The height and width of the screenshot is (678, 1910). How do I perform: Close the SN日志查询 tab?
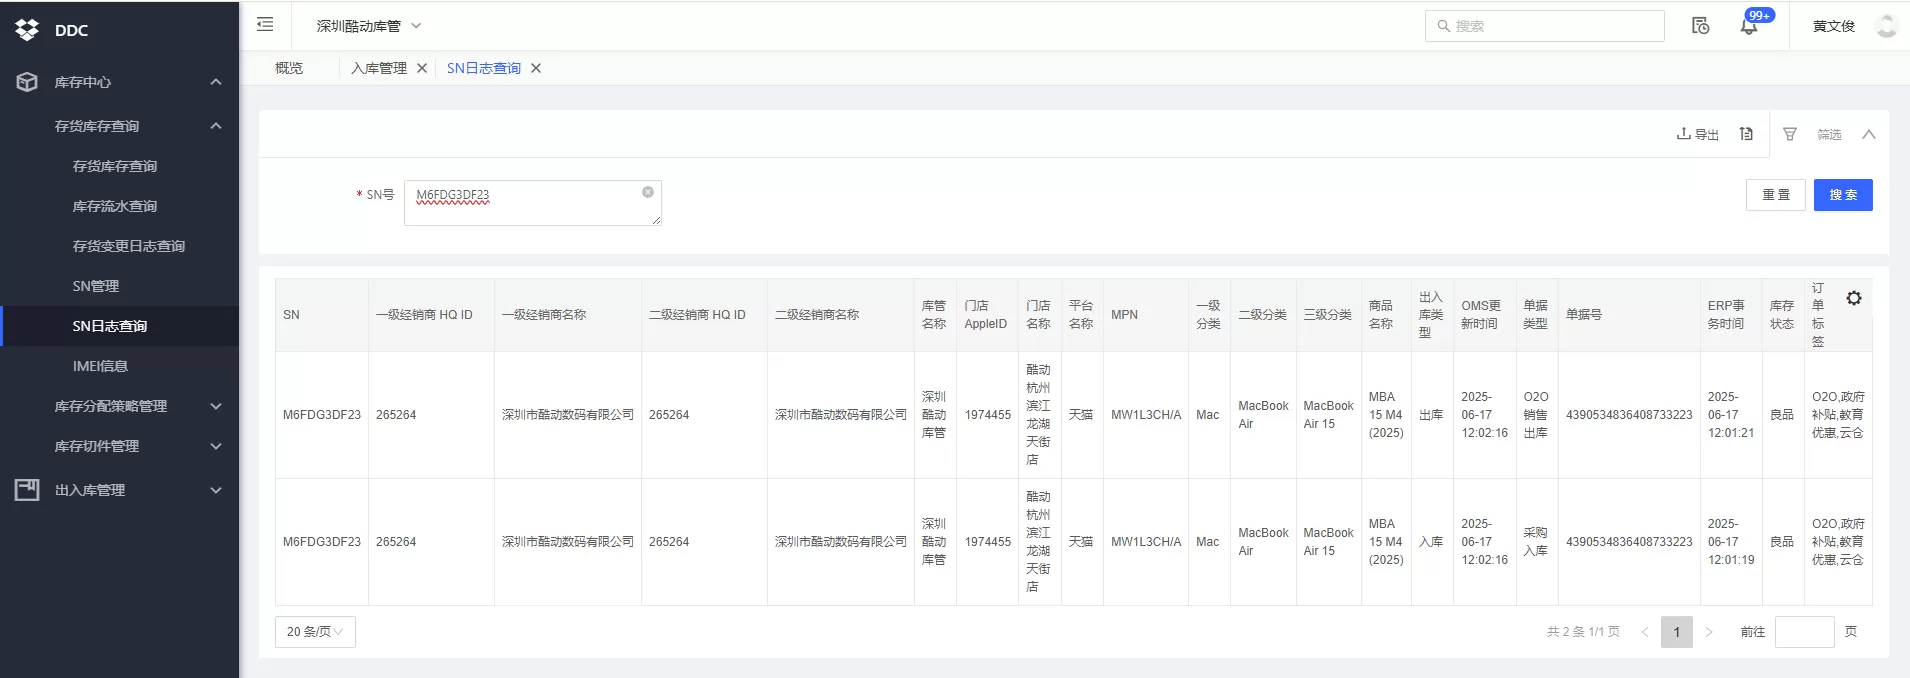[536, 68]
